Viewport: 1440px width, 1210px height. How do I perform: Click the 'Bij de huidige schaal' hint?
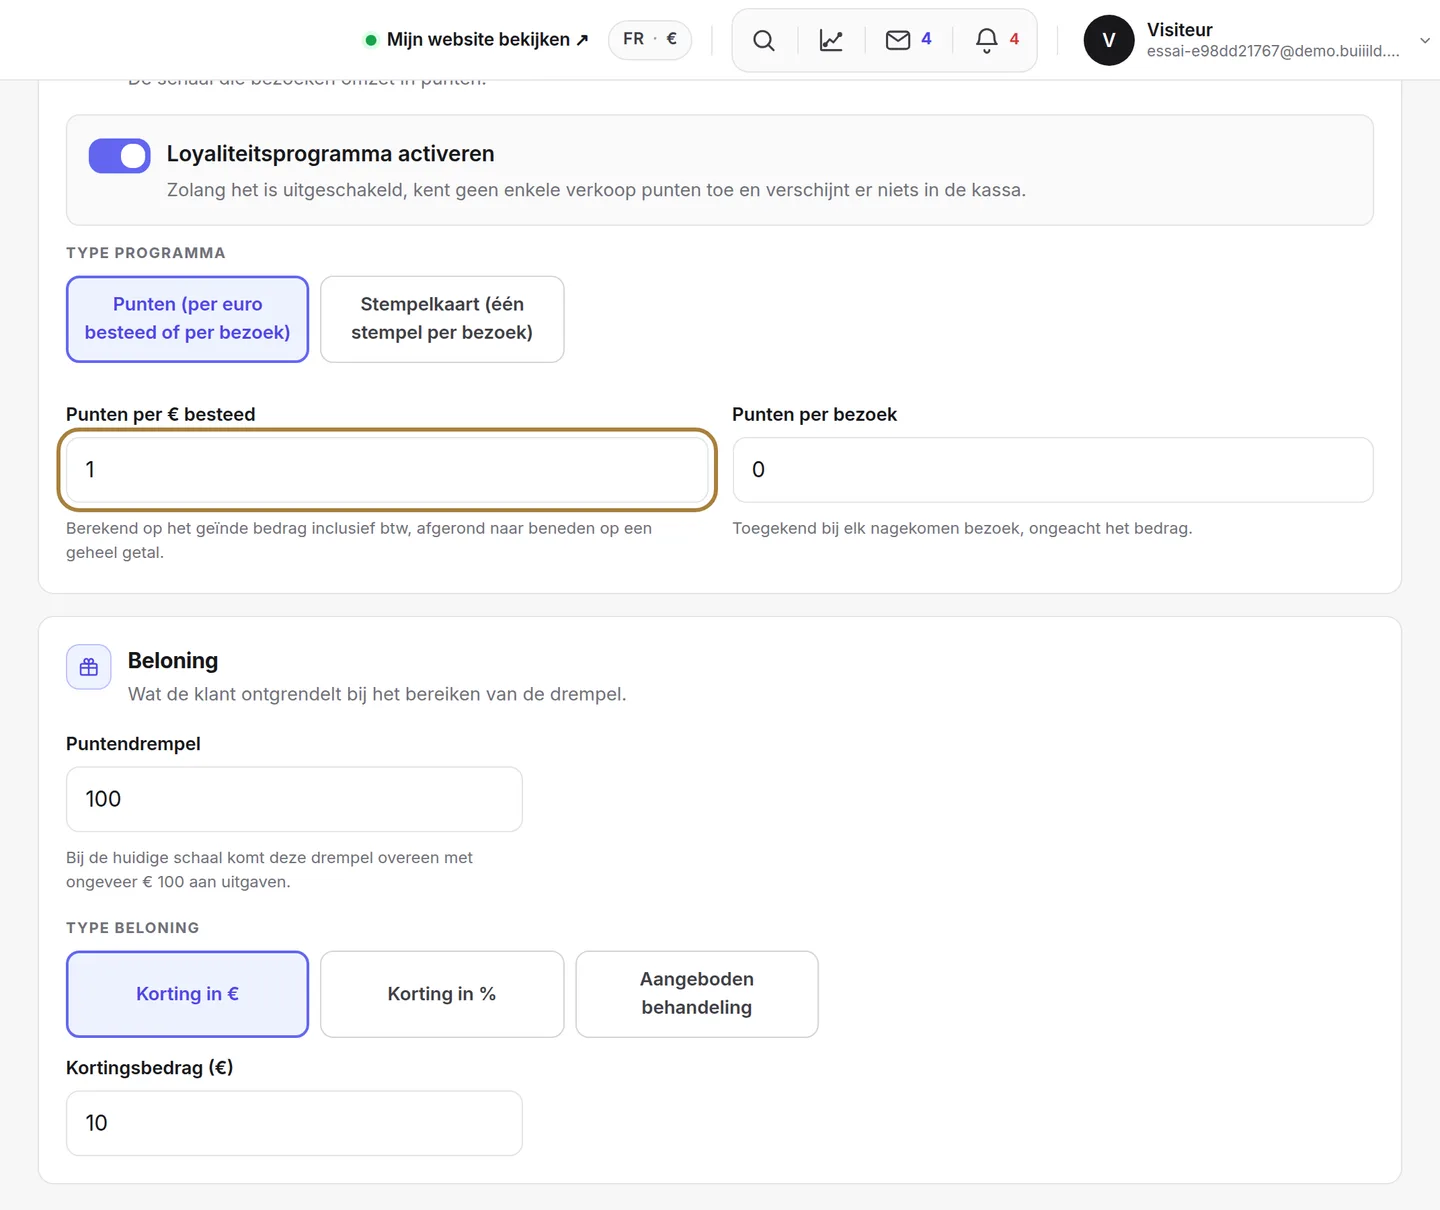(269, 870)
